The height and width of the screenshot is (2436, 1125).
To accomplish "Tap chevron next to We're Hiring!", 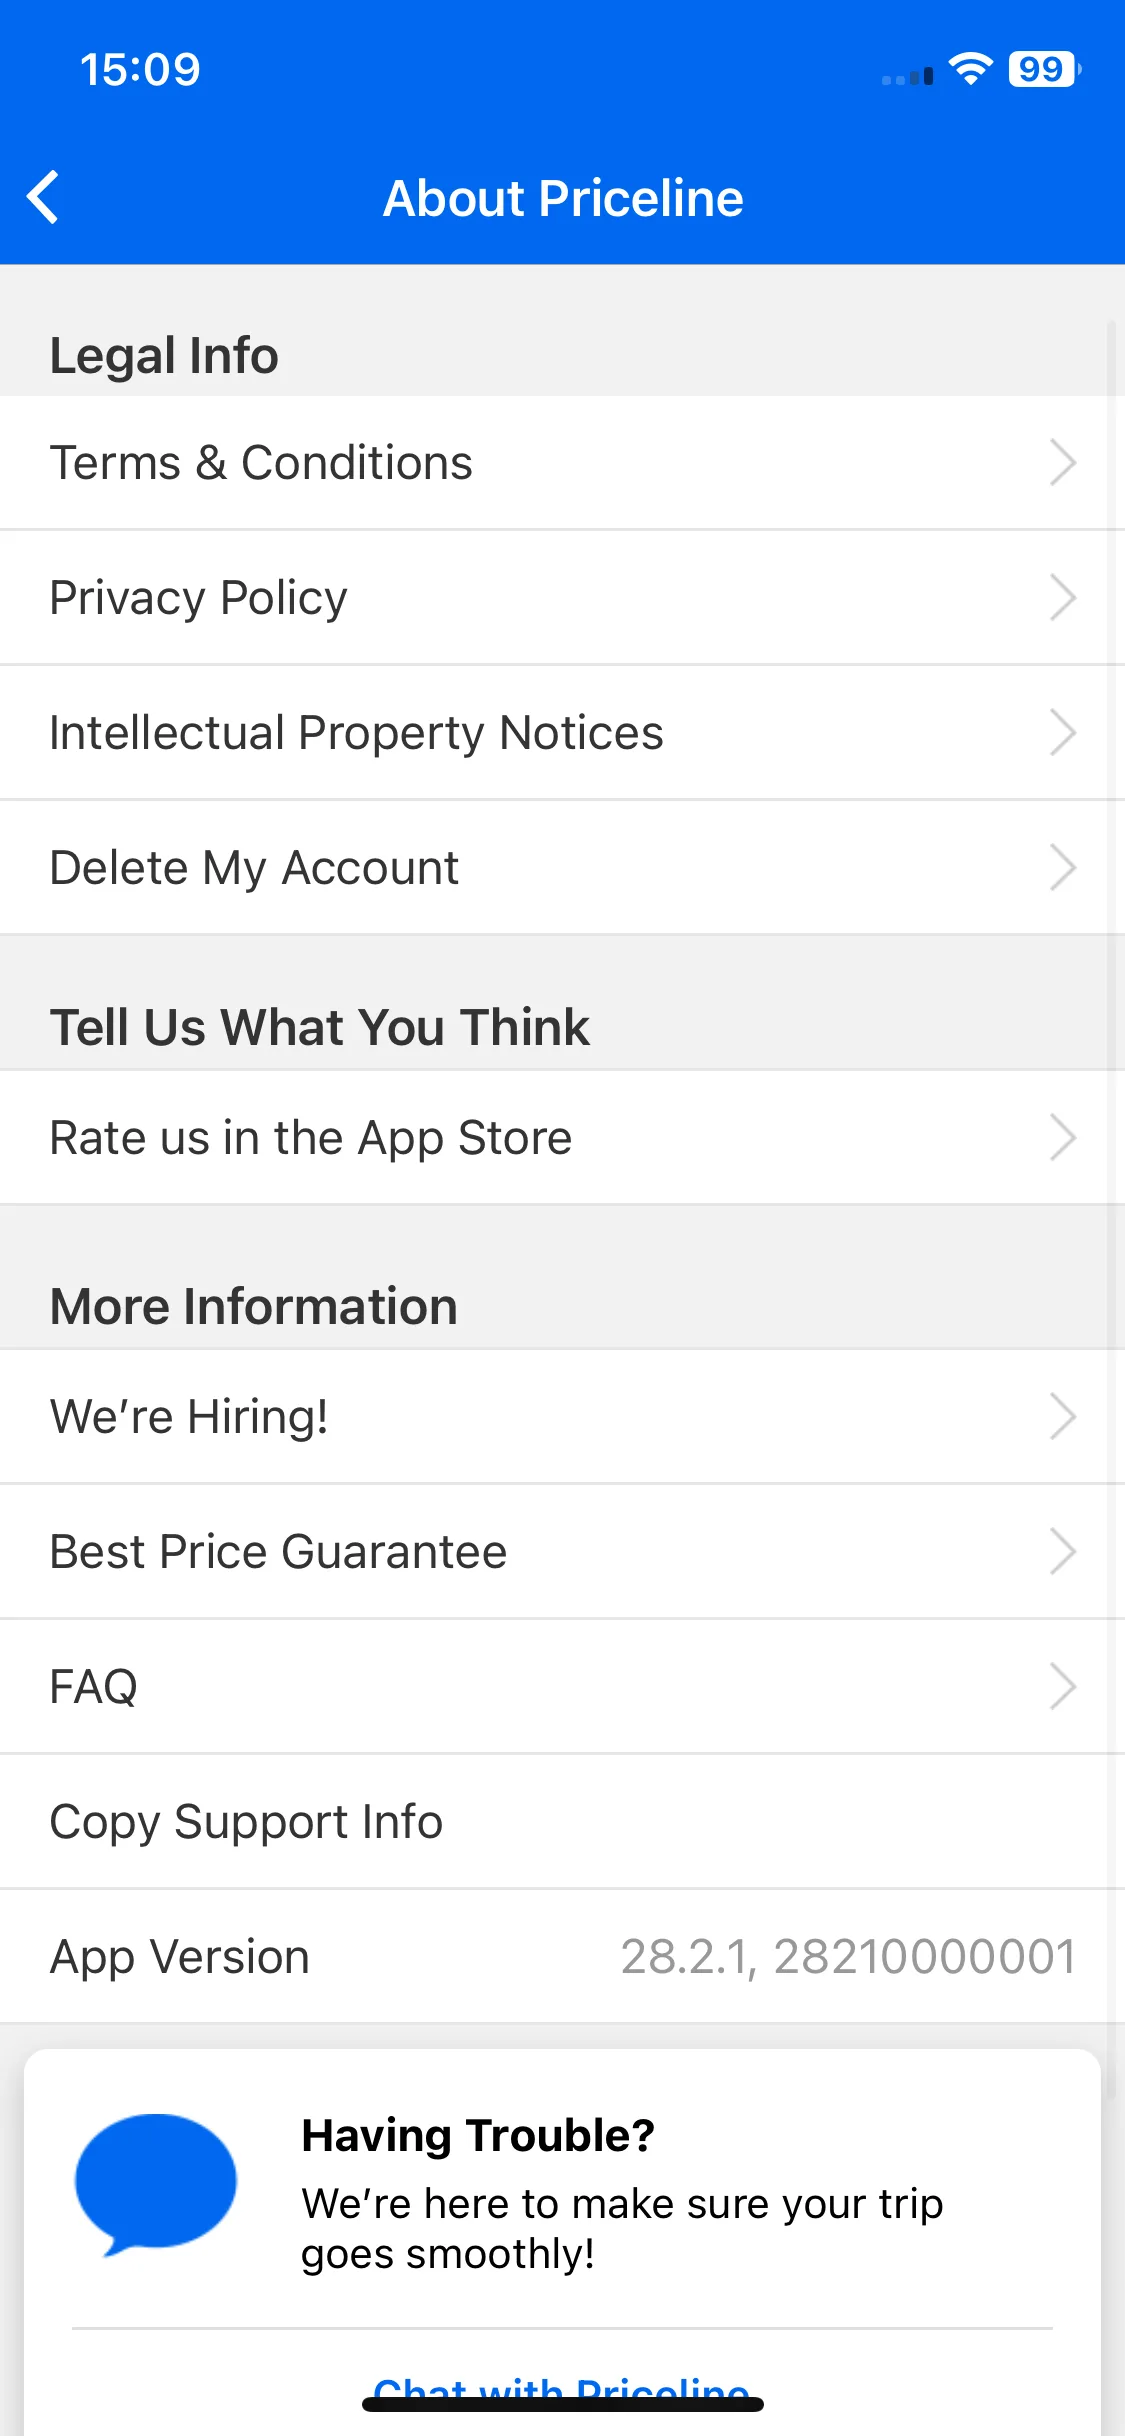I will click(1062, 1417).
